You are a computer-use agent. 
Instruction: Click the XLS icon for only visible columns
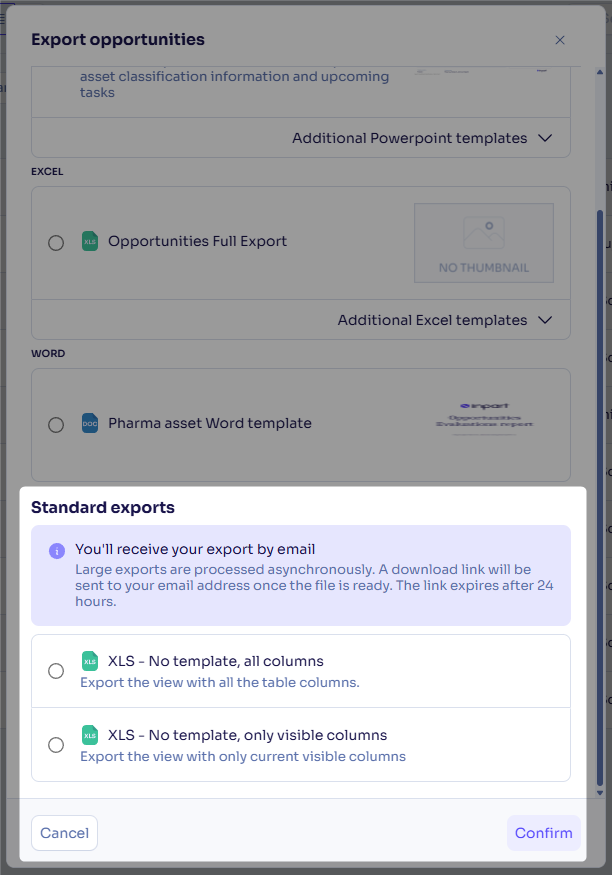(x=90, y=735)
